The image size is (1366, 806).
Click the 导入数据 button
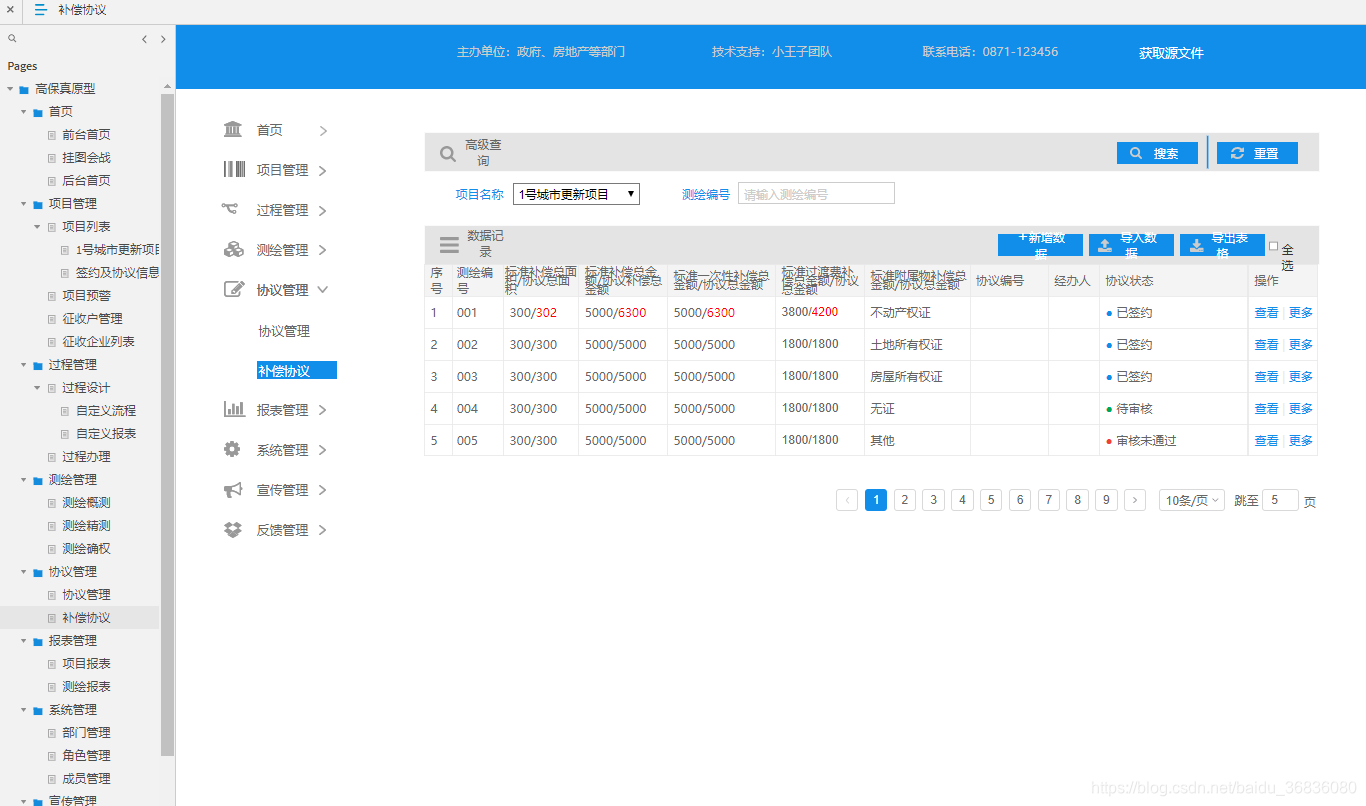(1131, 245)
